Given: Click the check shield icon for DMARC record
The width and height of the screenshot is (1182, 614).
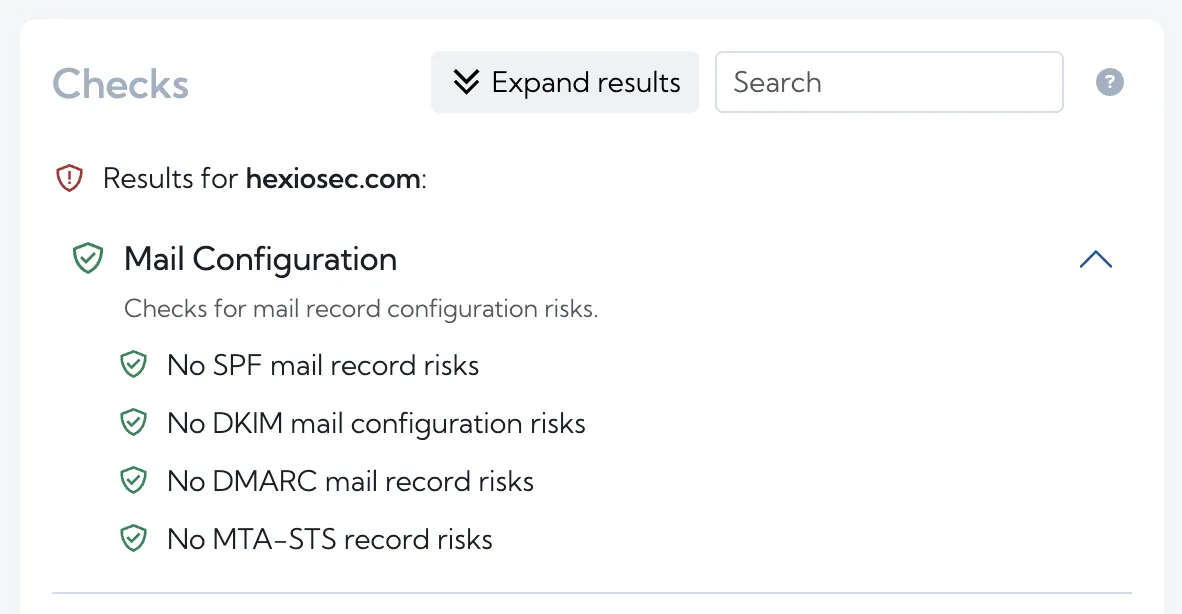Looking at the screenshot, I should (x=134, y=480).
